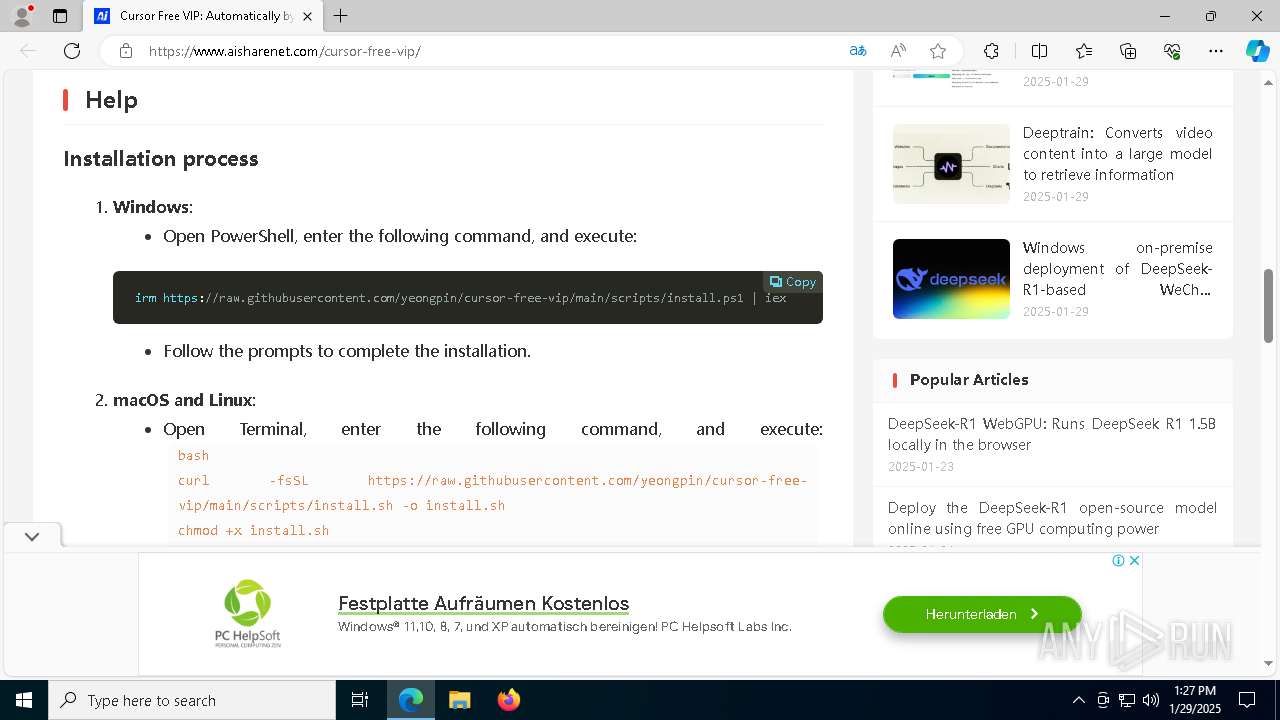
Task: Click the chmod +x install.sh line
Action: tap(253, 530)
